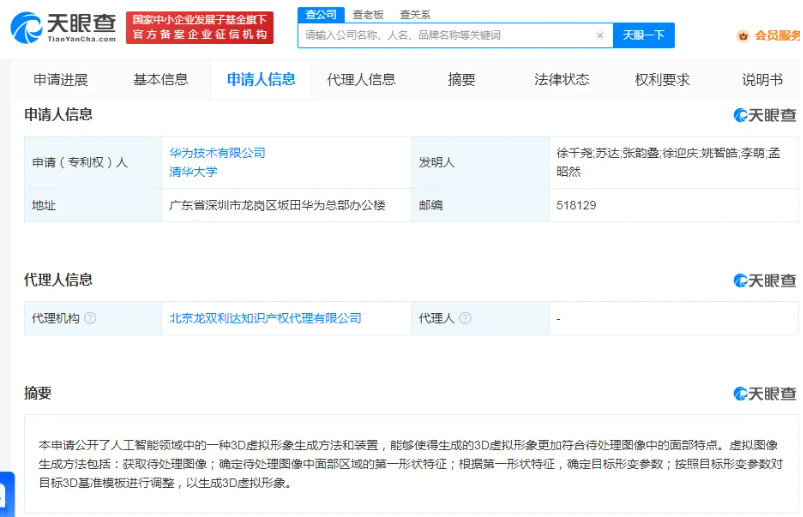Show help icon beside 代理机构
803x517 pixels.
(90, 318)
